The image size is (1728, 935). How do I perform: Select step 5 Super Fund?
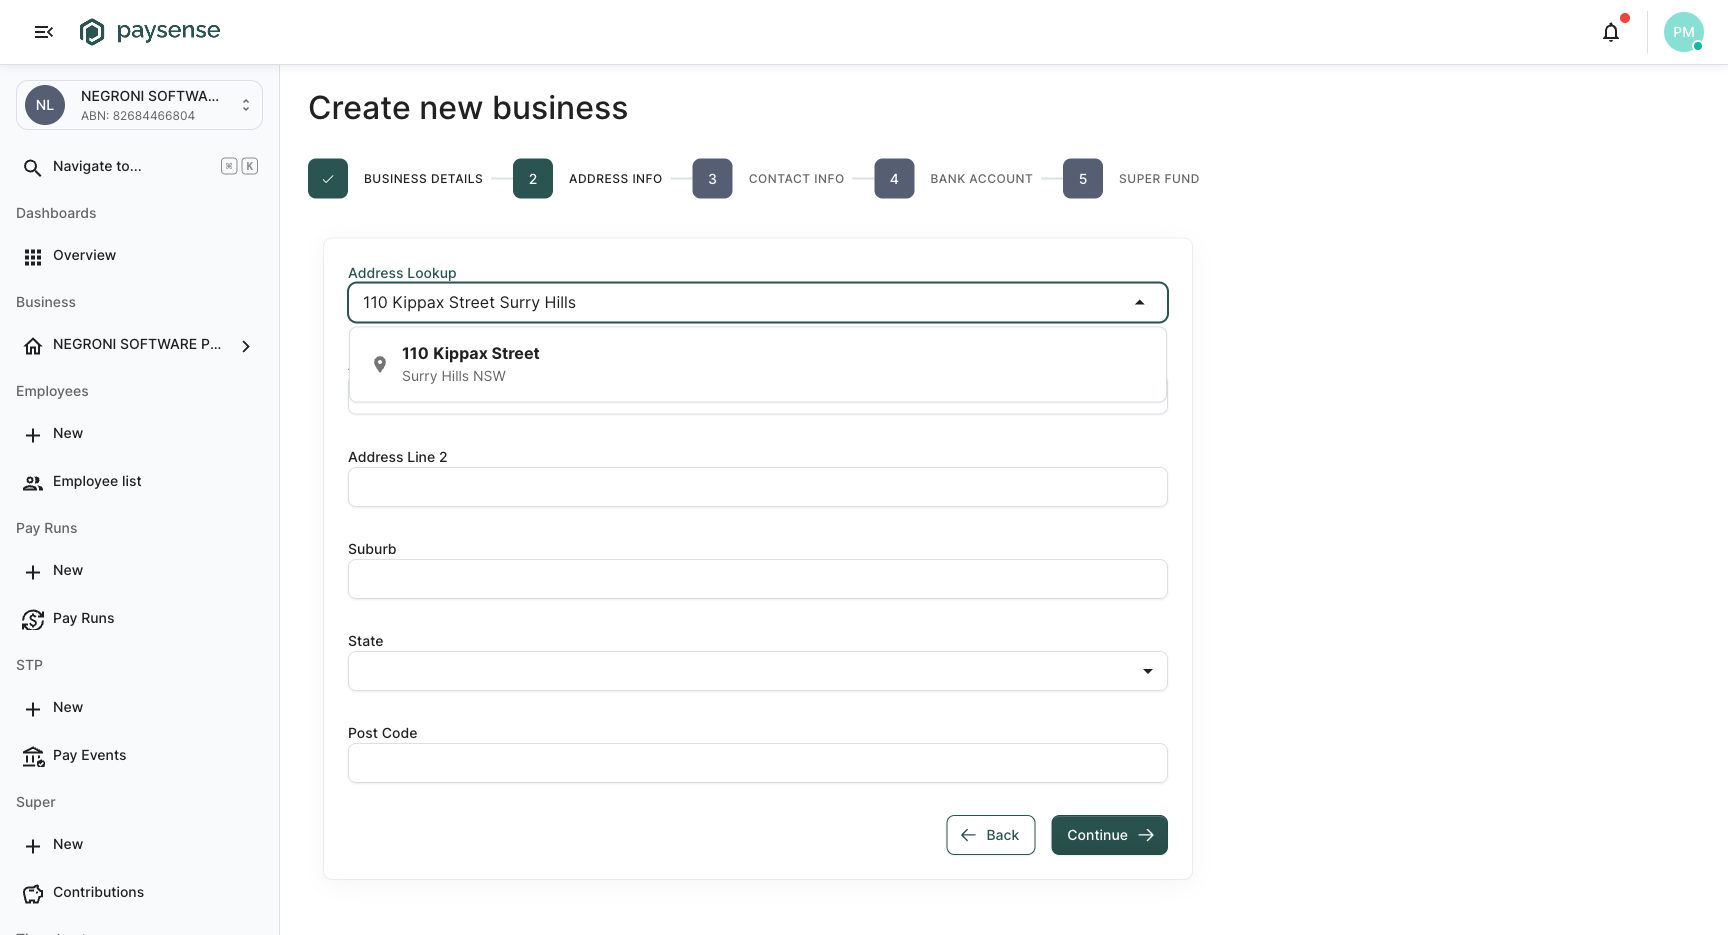point(1083,179)
